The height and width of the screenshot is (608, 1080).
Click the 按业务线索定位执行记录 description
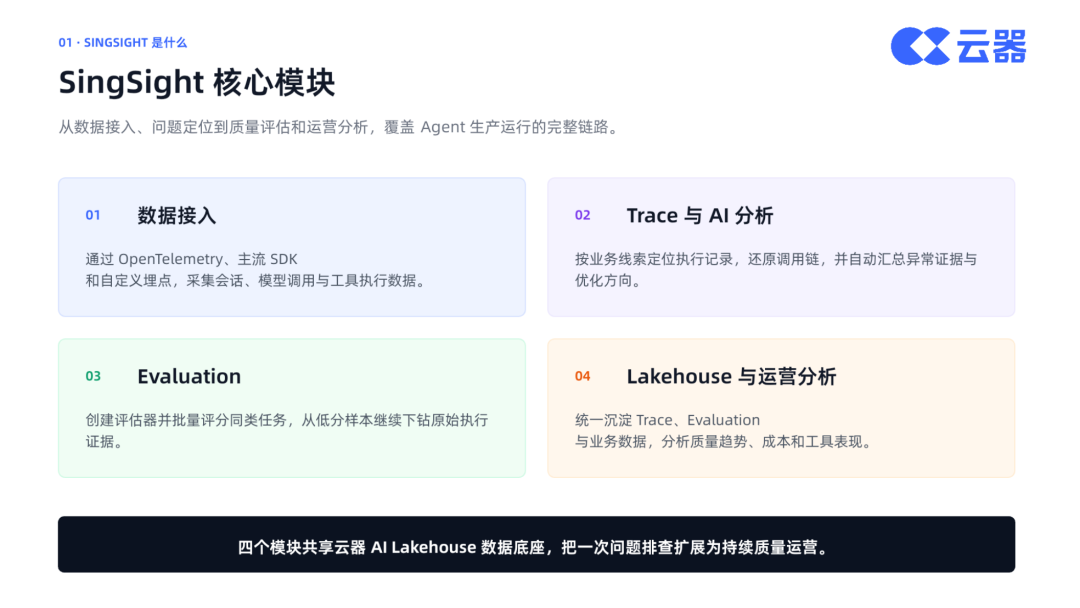776,270
